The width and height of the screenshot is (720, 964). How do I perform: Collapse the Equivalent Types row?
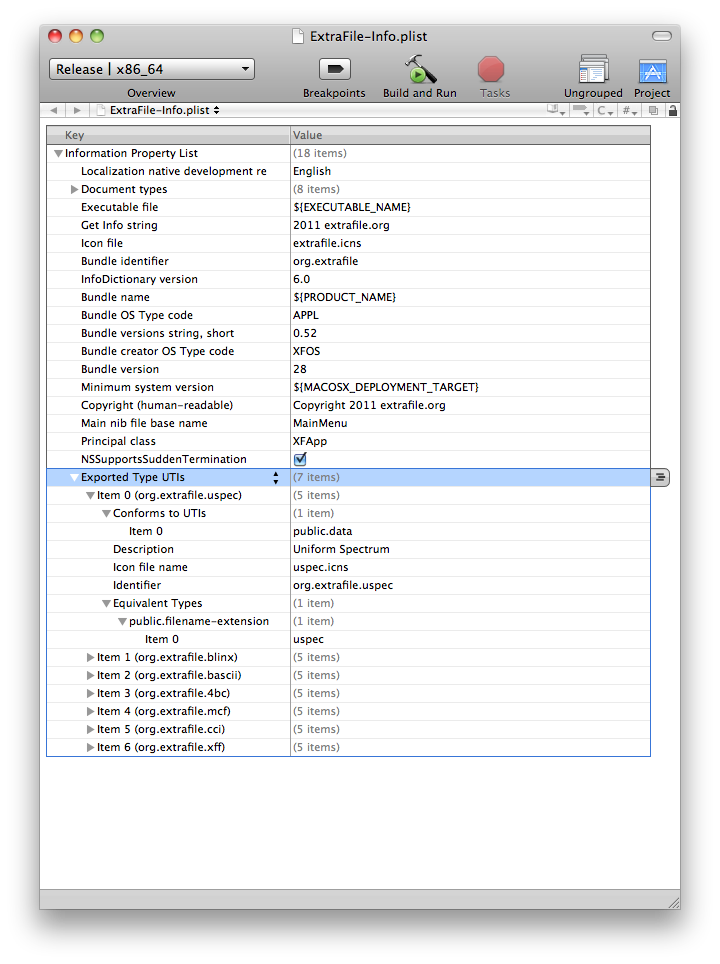pos(106,604)
